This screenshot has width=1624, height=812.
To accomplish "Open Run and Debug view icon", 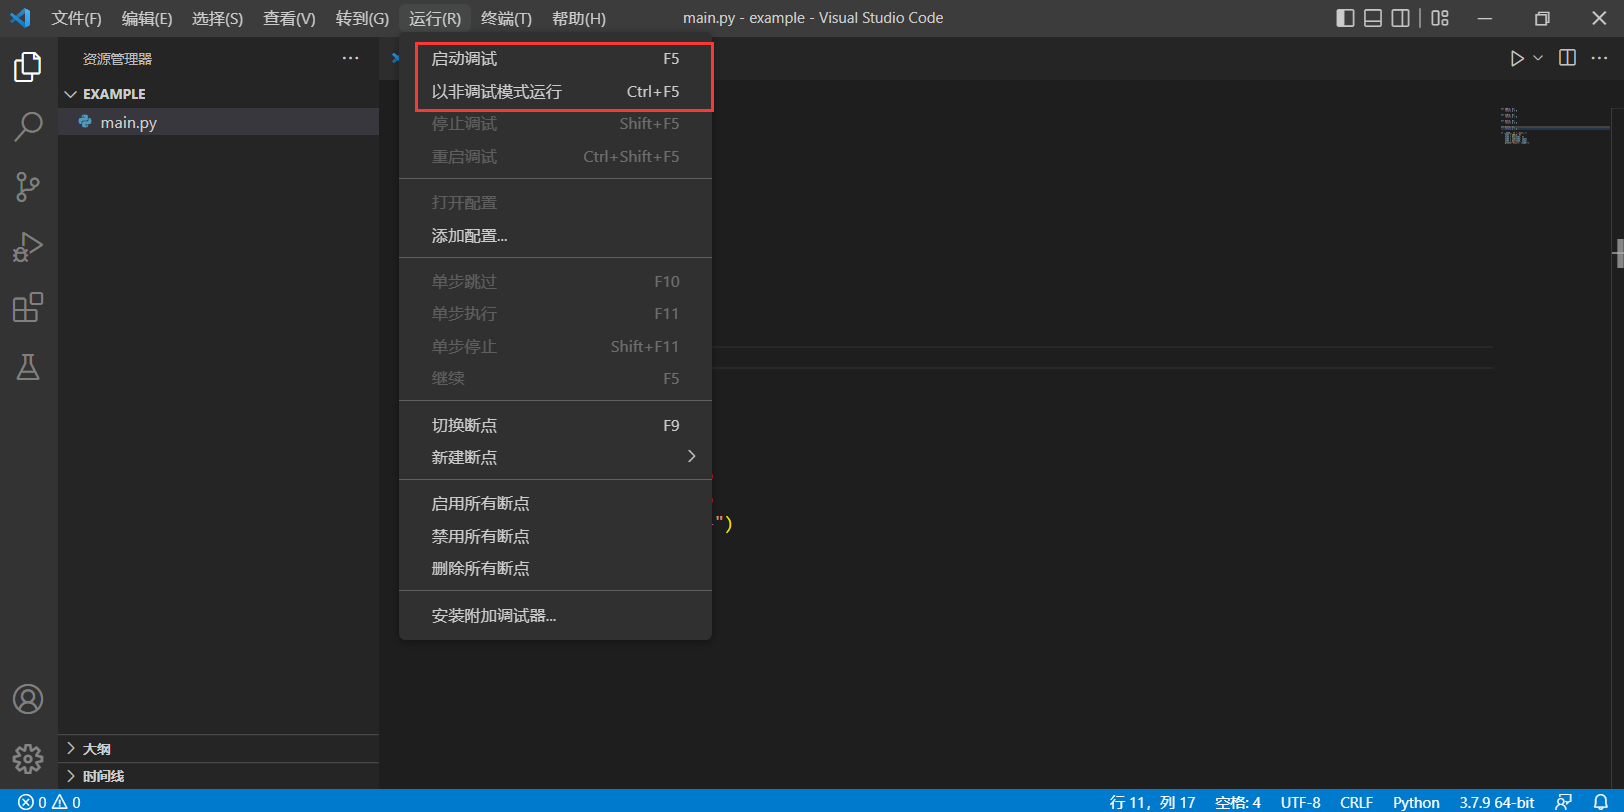I will point(28,247).
